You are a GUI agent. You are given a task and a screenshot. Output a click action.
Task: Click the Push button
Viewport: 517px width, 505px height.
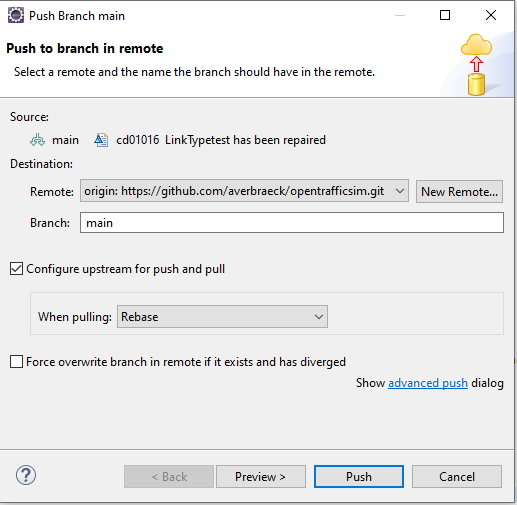(x=359, y=477)
